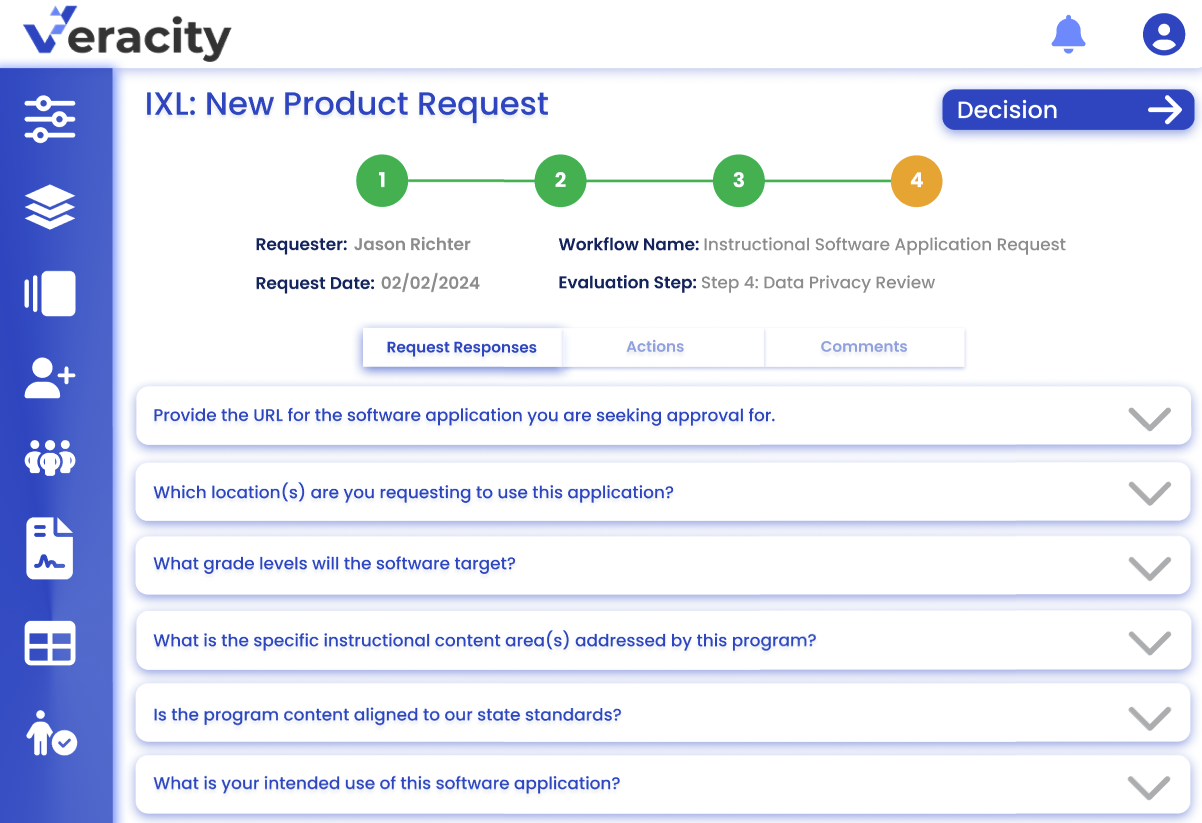Open the notifications bell
Image resolution: width=1202 pixels, height=823 pixels.
click(1068, 35)
